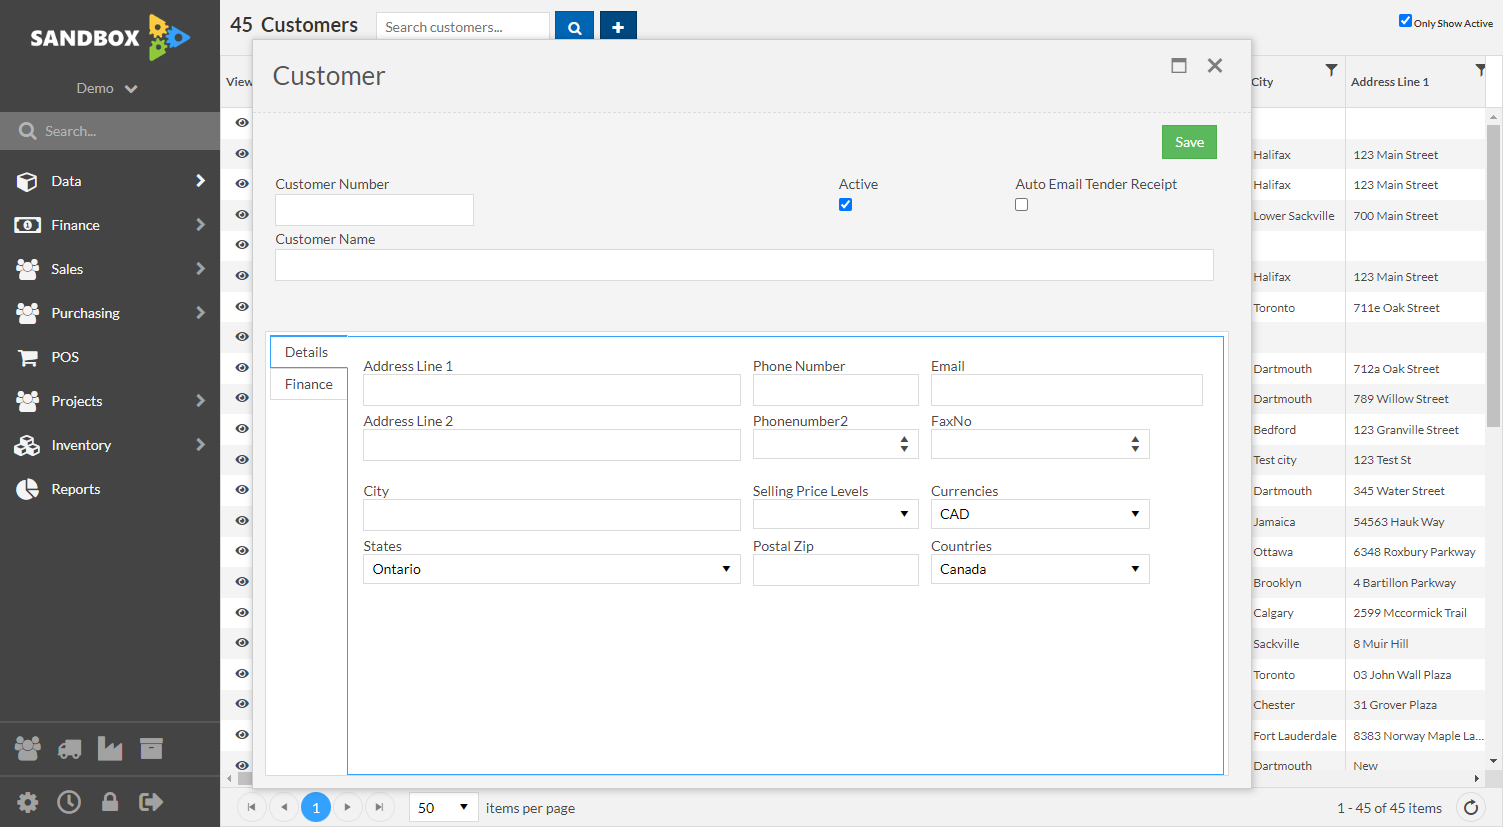Expand the Finance menu chevron in sidebar
This screenshot has width=1503, height=827.
coord(200,225)
